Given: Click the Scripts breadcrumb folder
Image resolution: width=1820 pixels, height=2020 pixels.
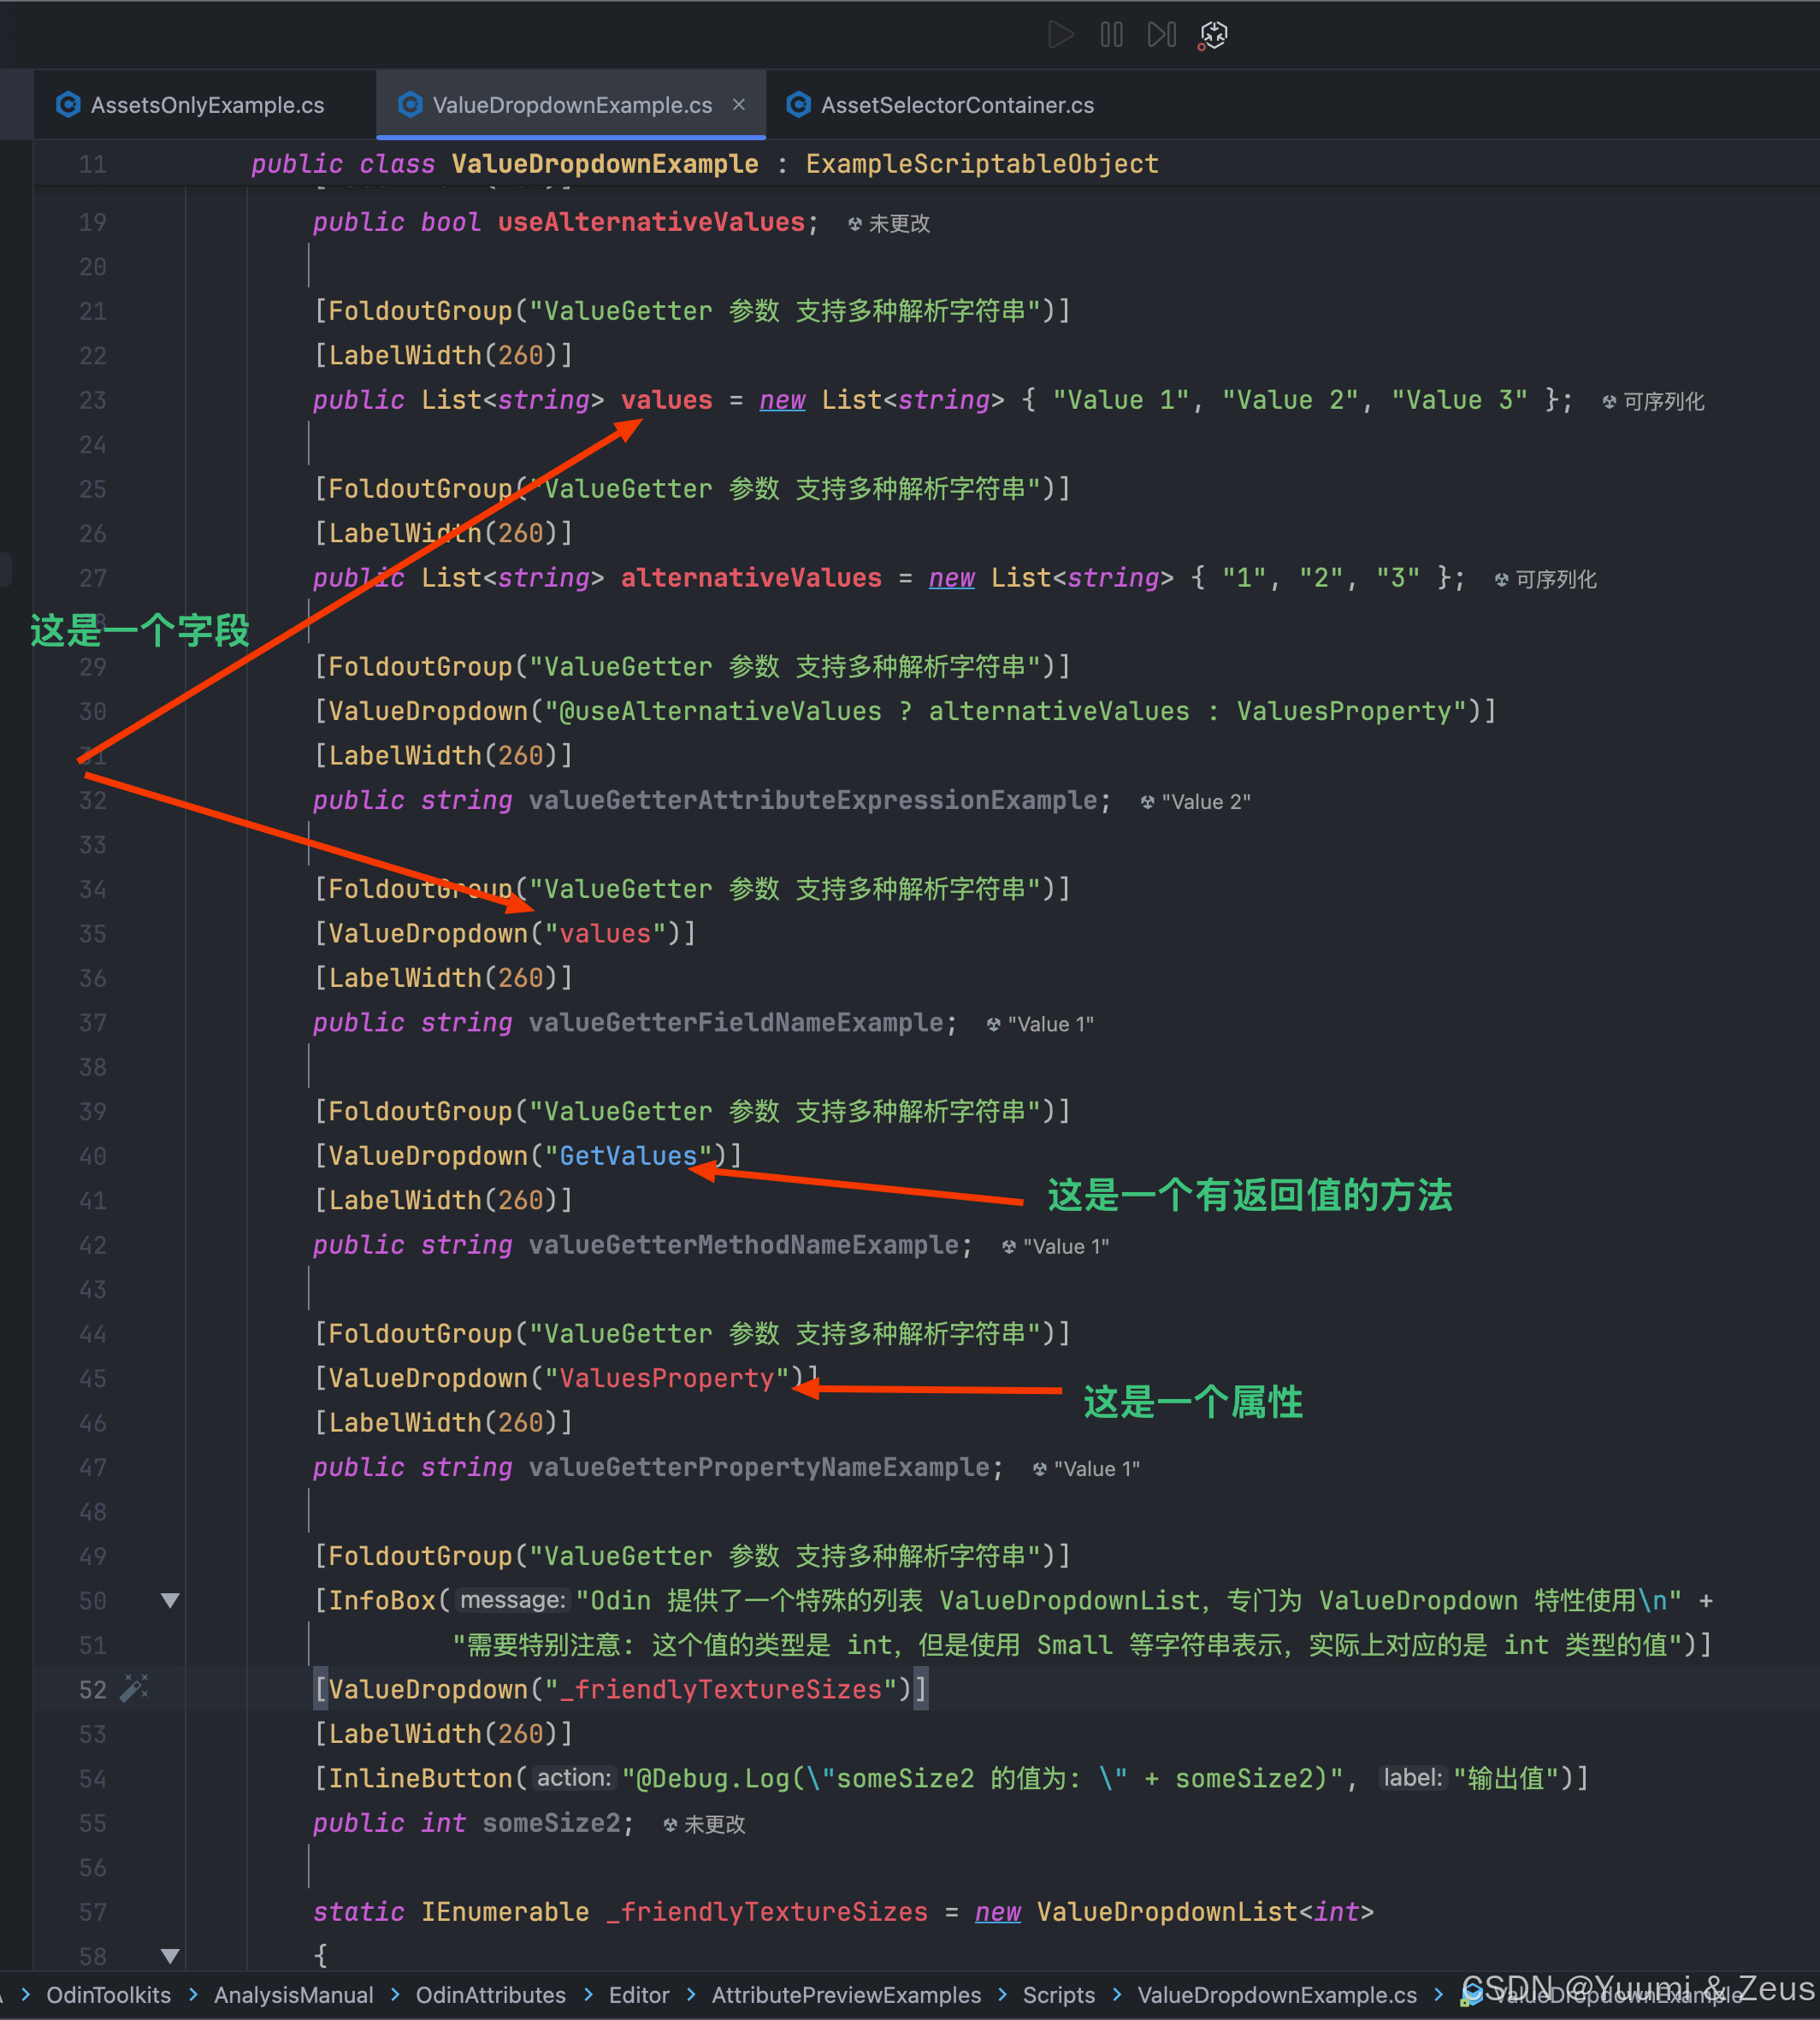Looking at the screenshot, I should [1058, 1995].
